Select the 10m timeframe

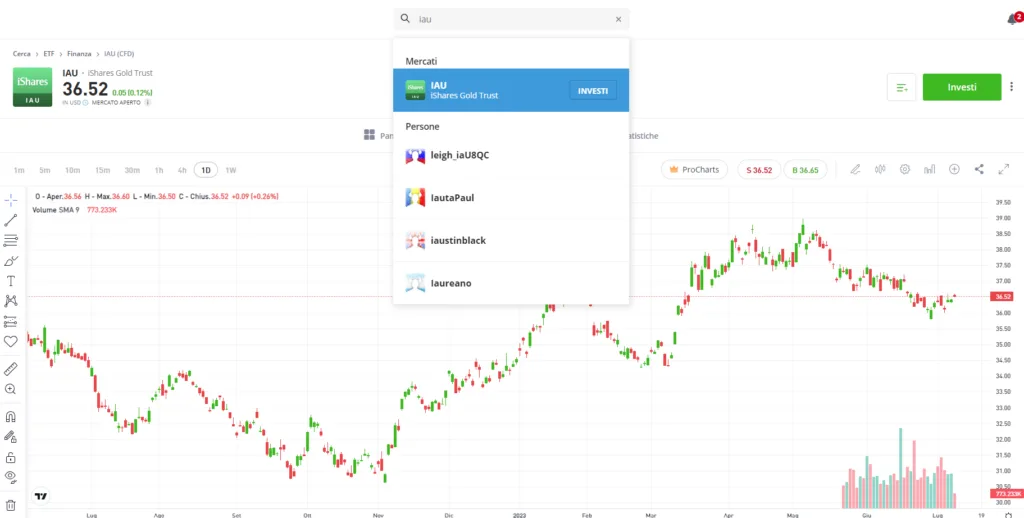(72, 170)
